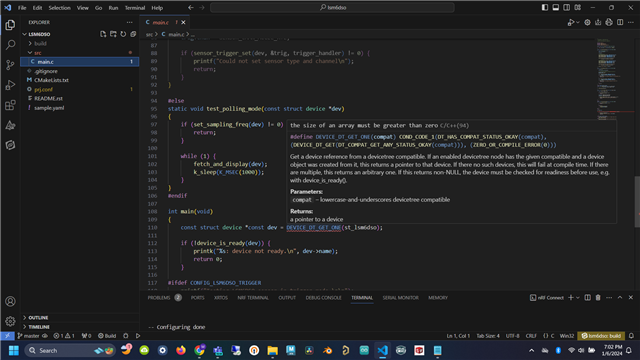640x360 pixels.
Task: Open the Terminal menu
Action: pos(135,8)
